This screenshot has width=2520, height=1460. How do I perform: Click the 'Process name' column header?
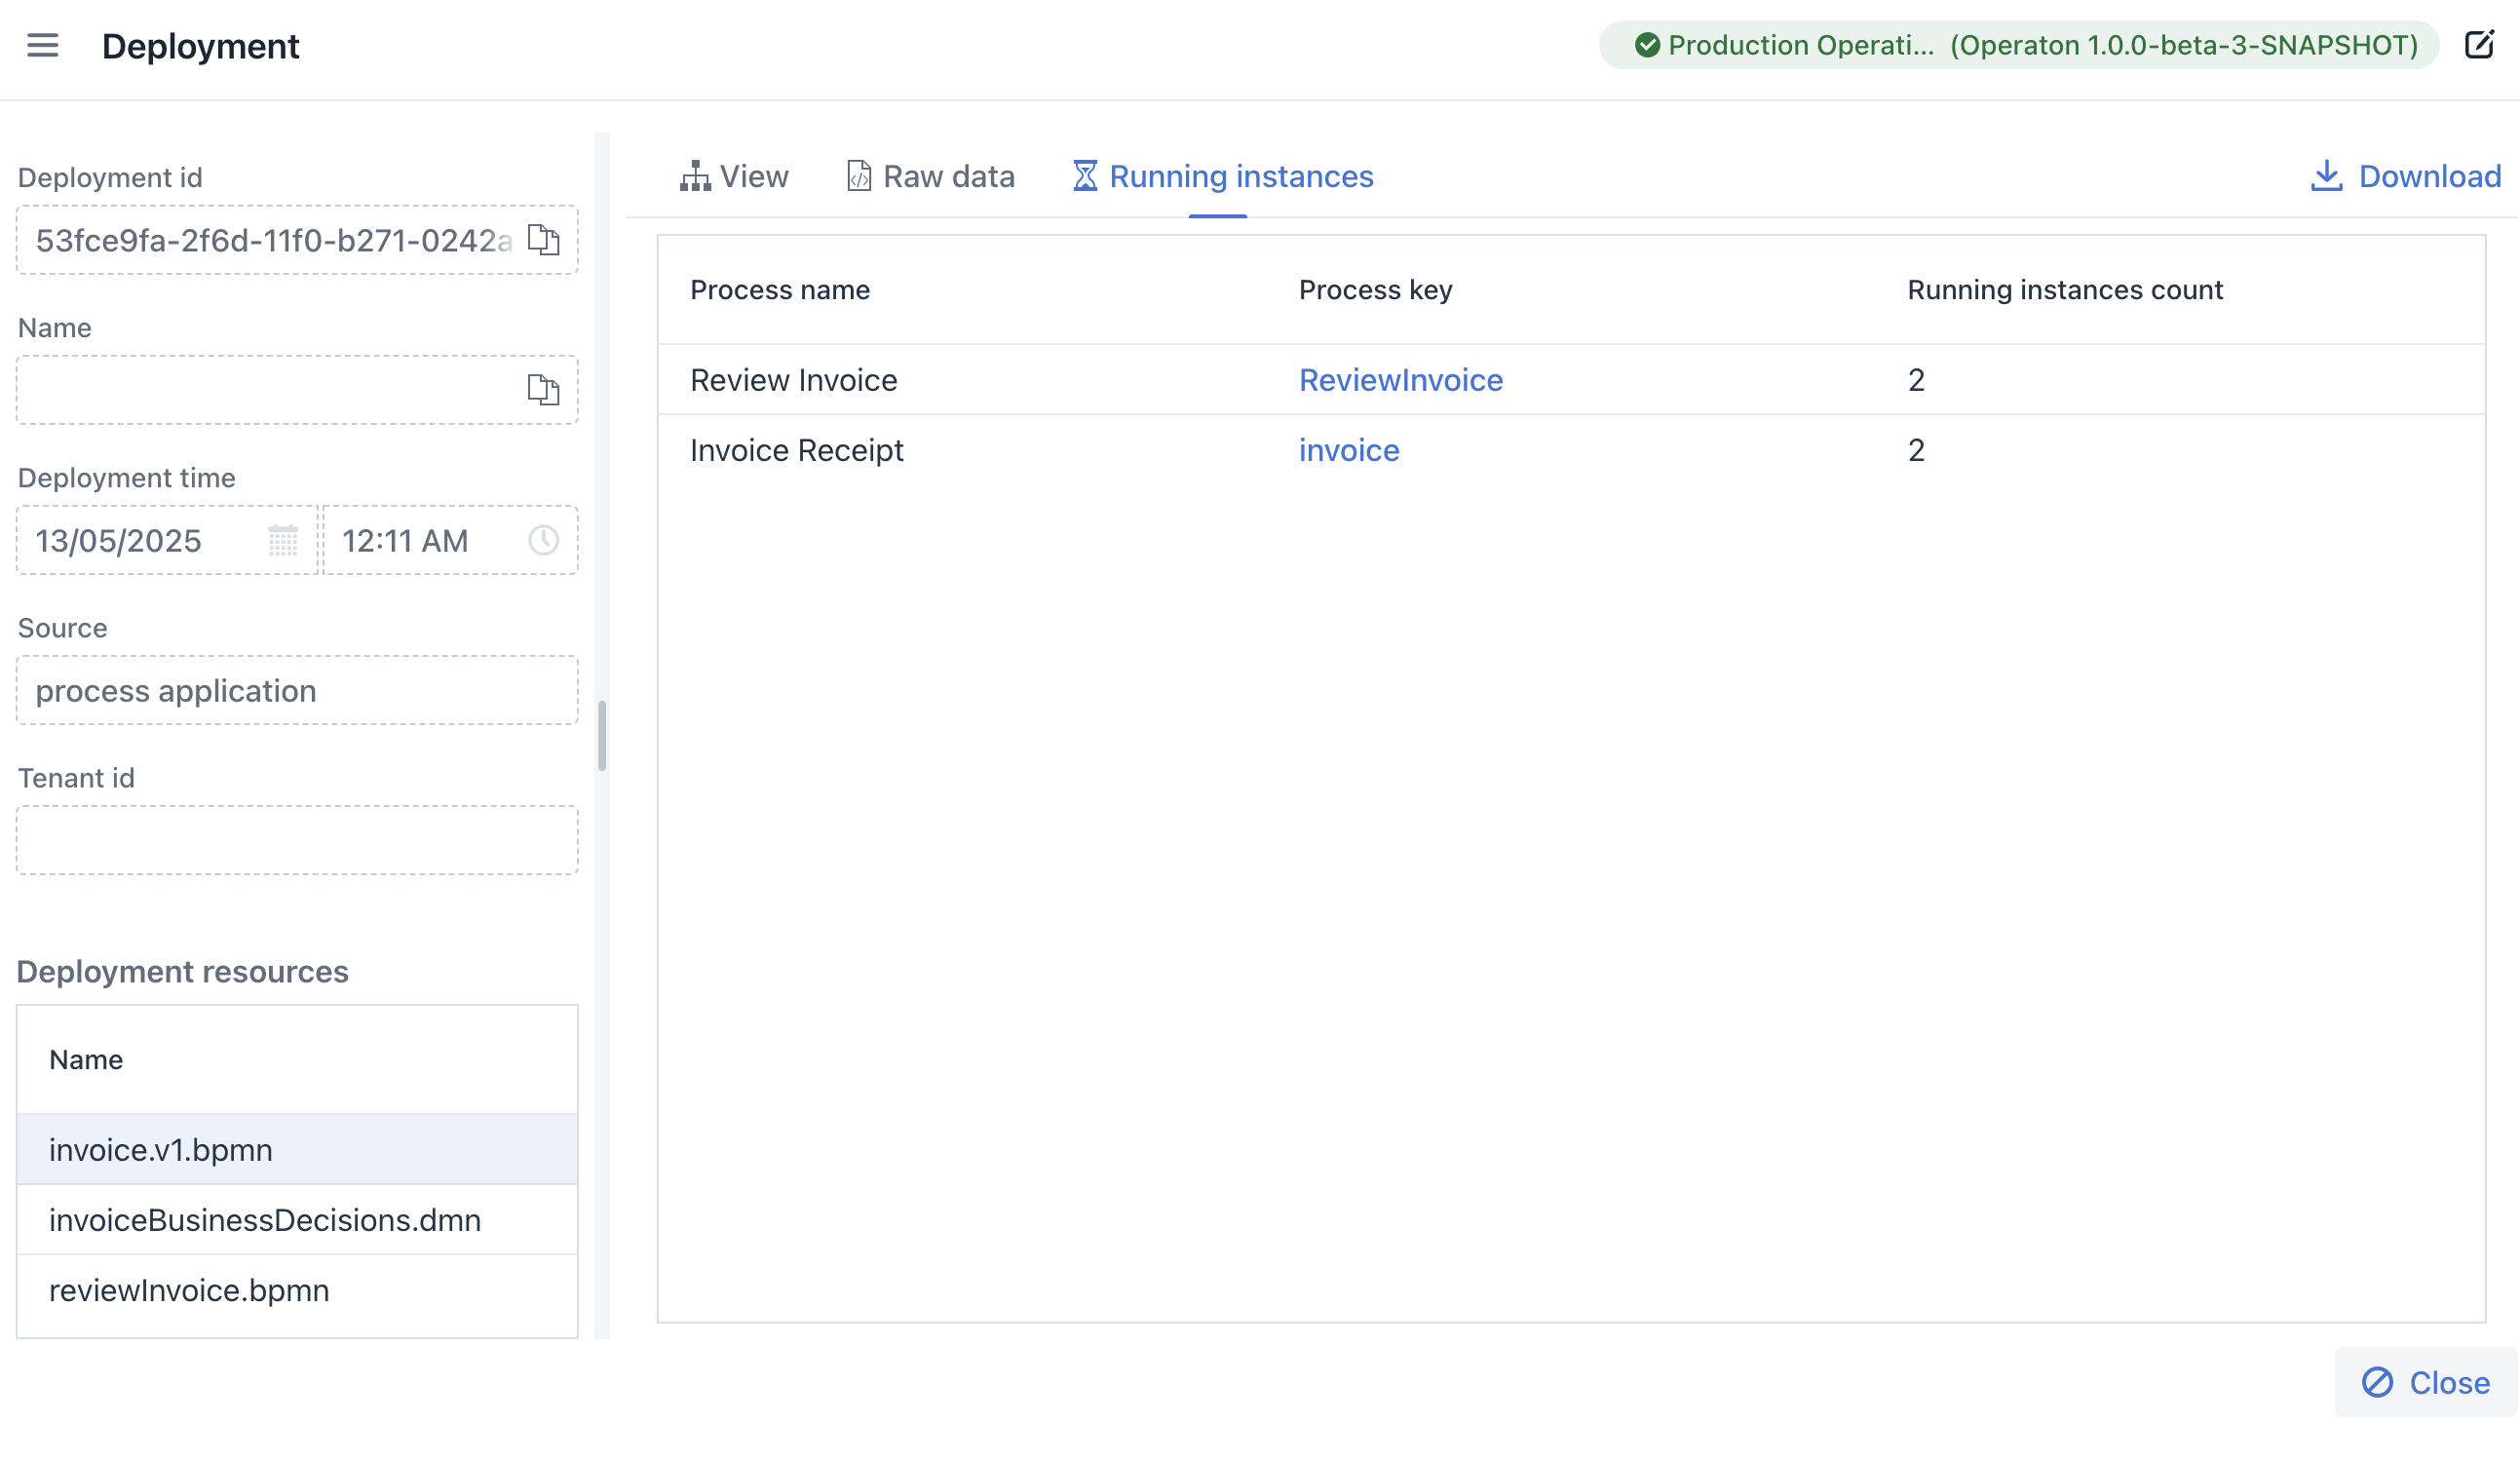click(x=780, y=290)
